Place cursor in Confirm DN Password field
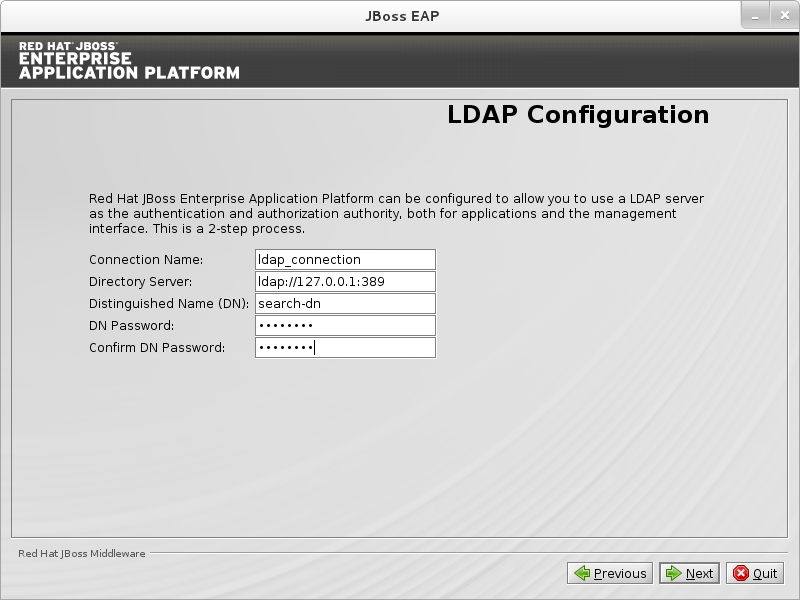Screen dimensions: 800x600 (x=345, y=348)
